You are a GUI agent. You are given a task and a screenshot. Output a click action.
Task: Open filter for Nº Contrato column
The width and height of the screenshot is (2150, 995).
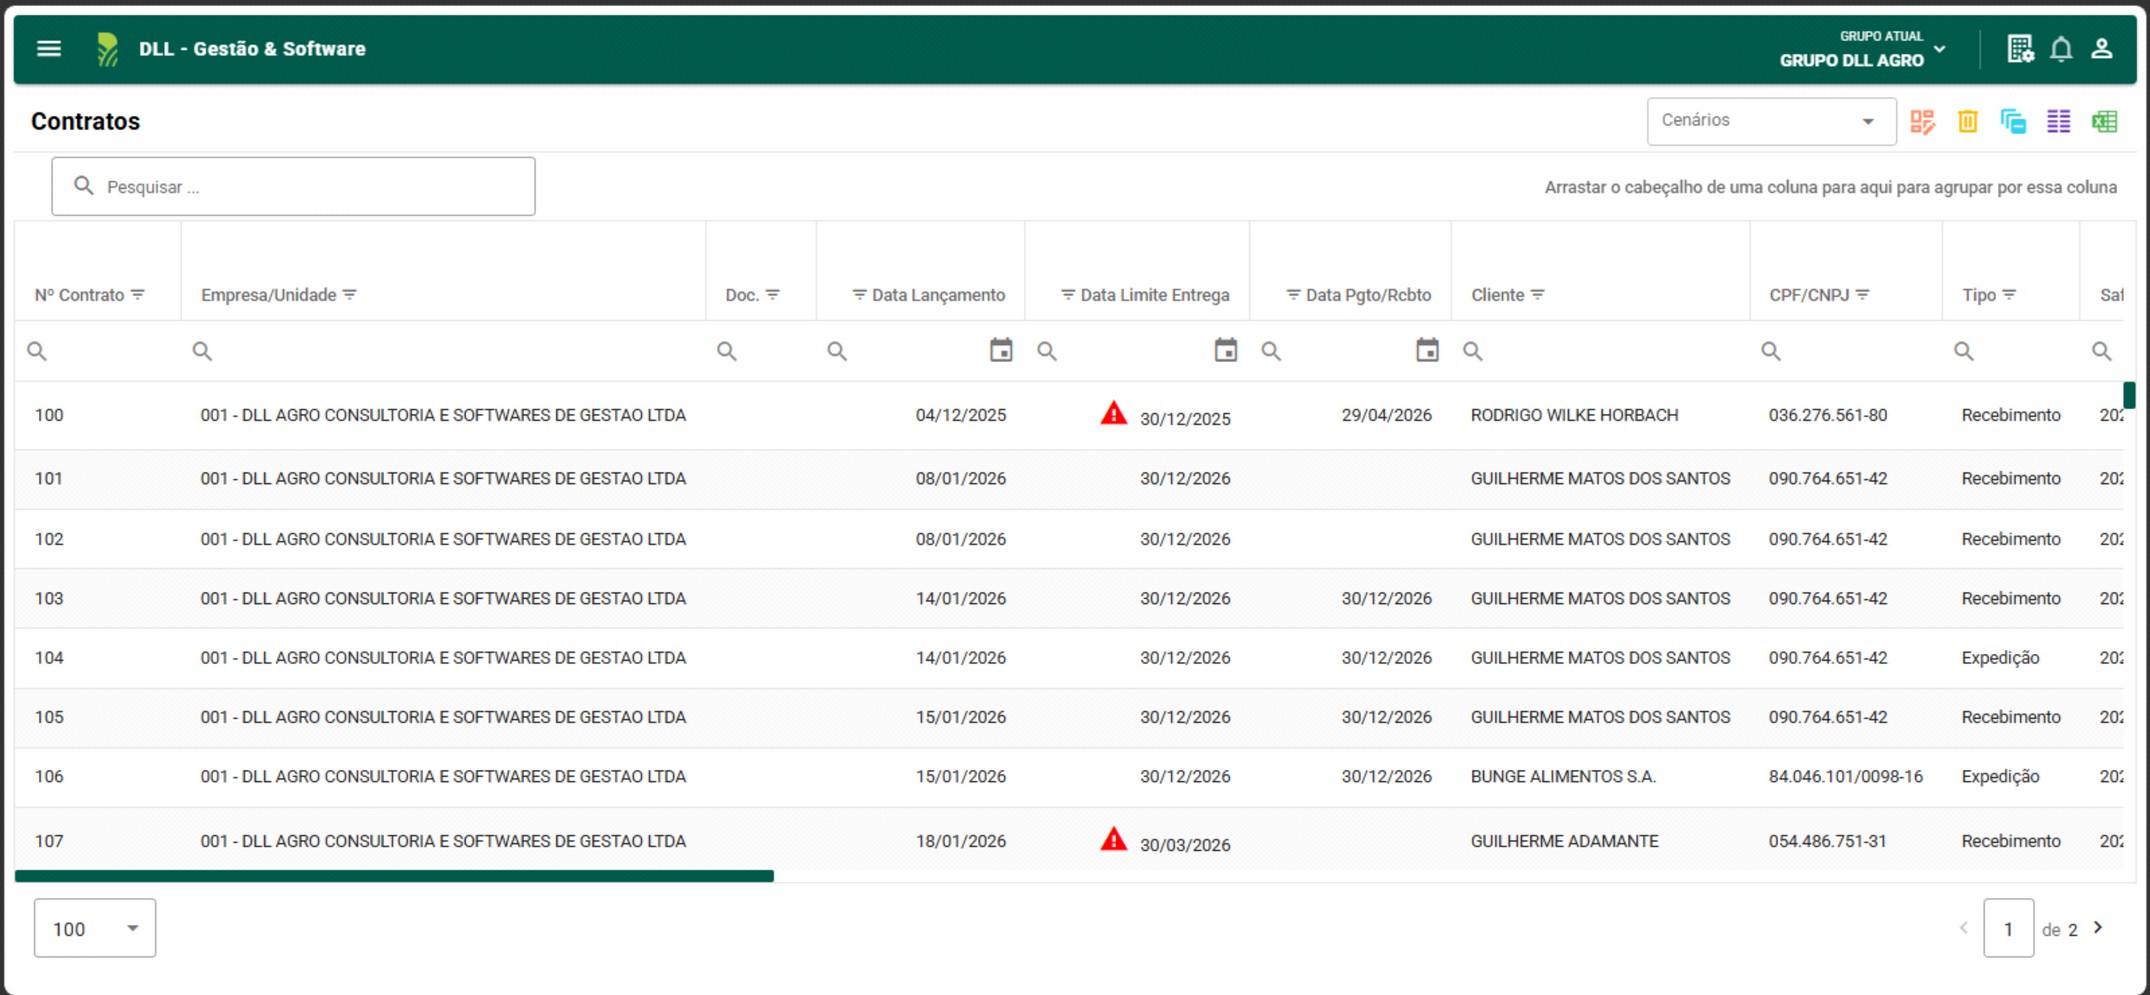[138, 295]
